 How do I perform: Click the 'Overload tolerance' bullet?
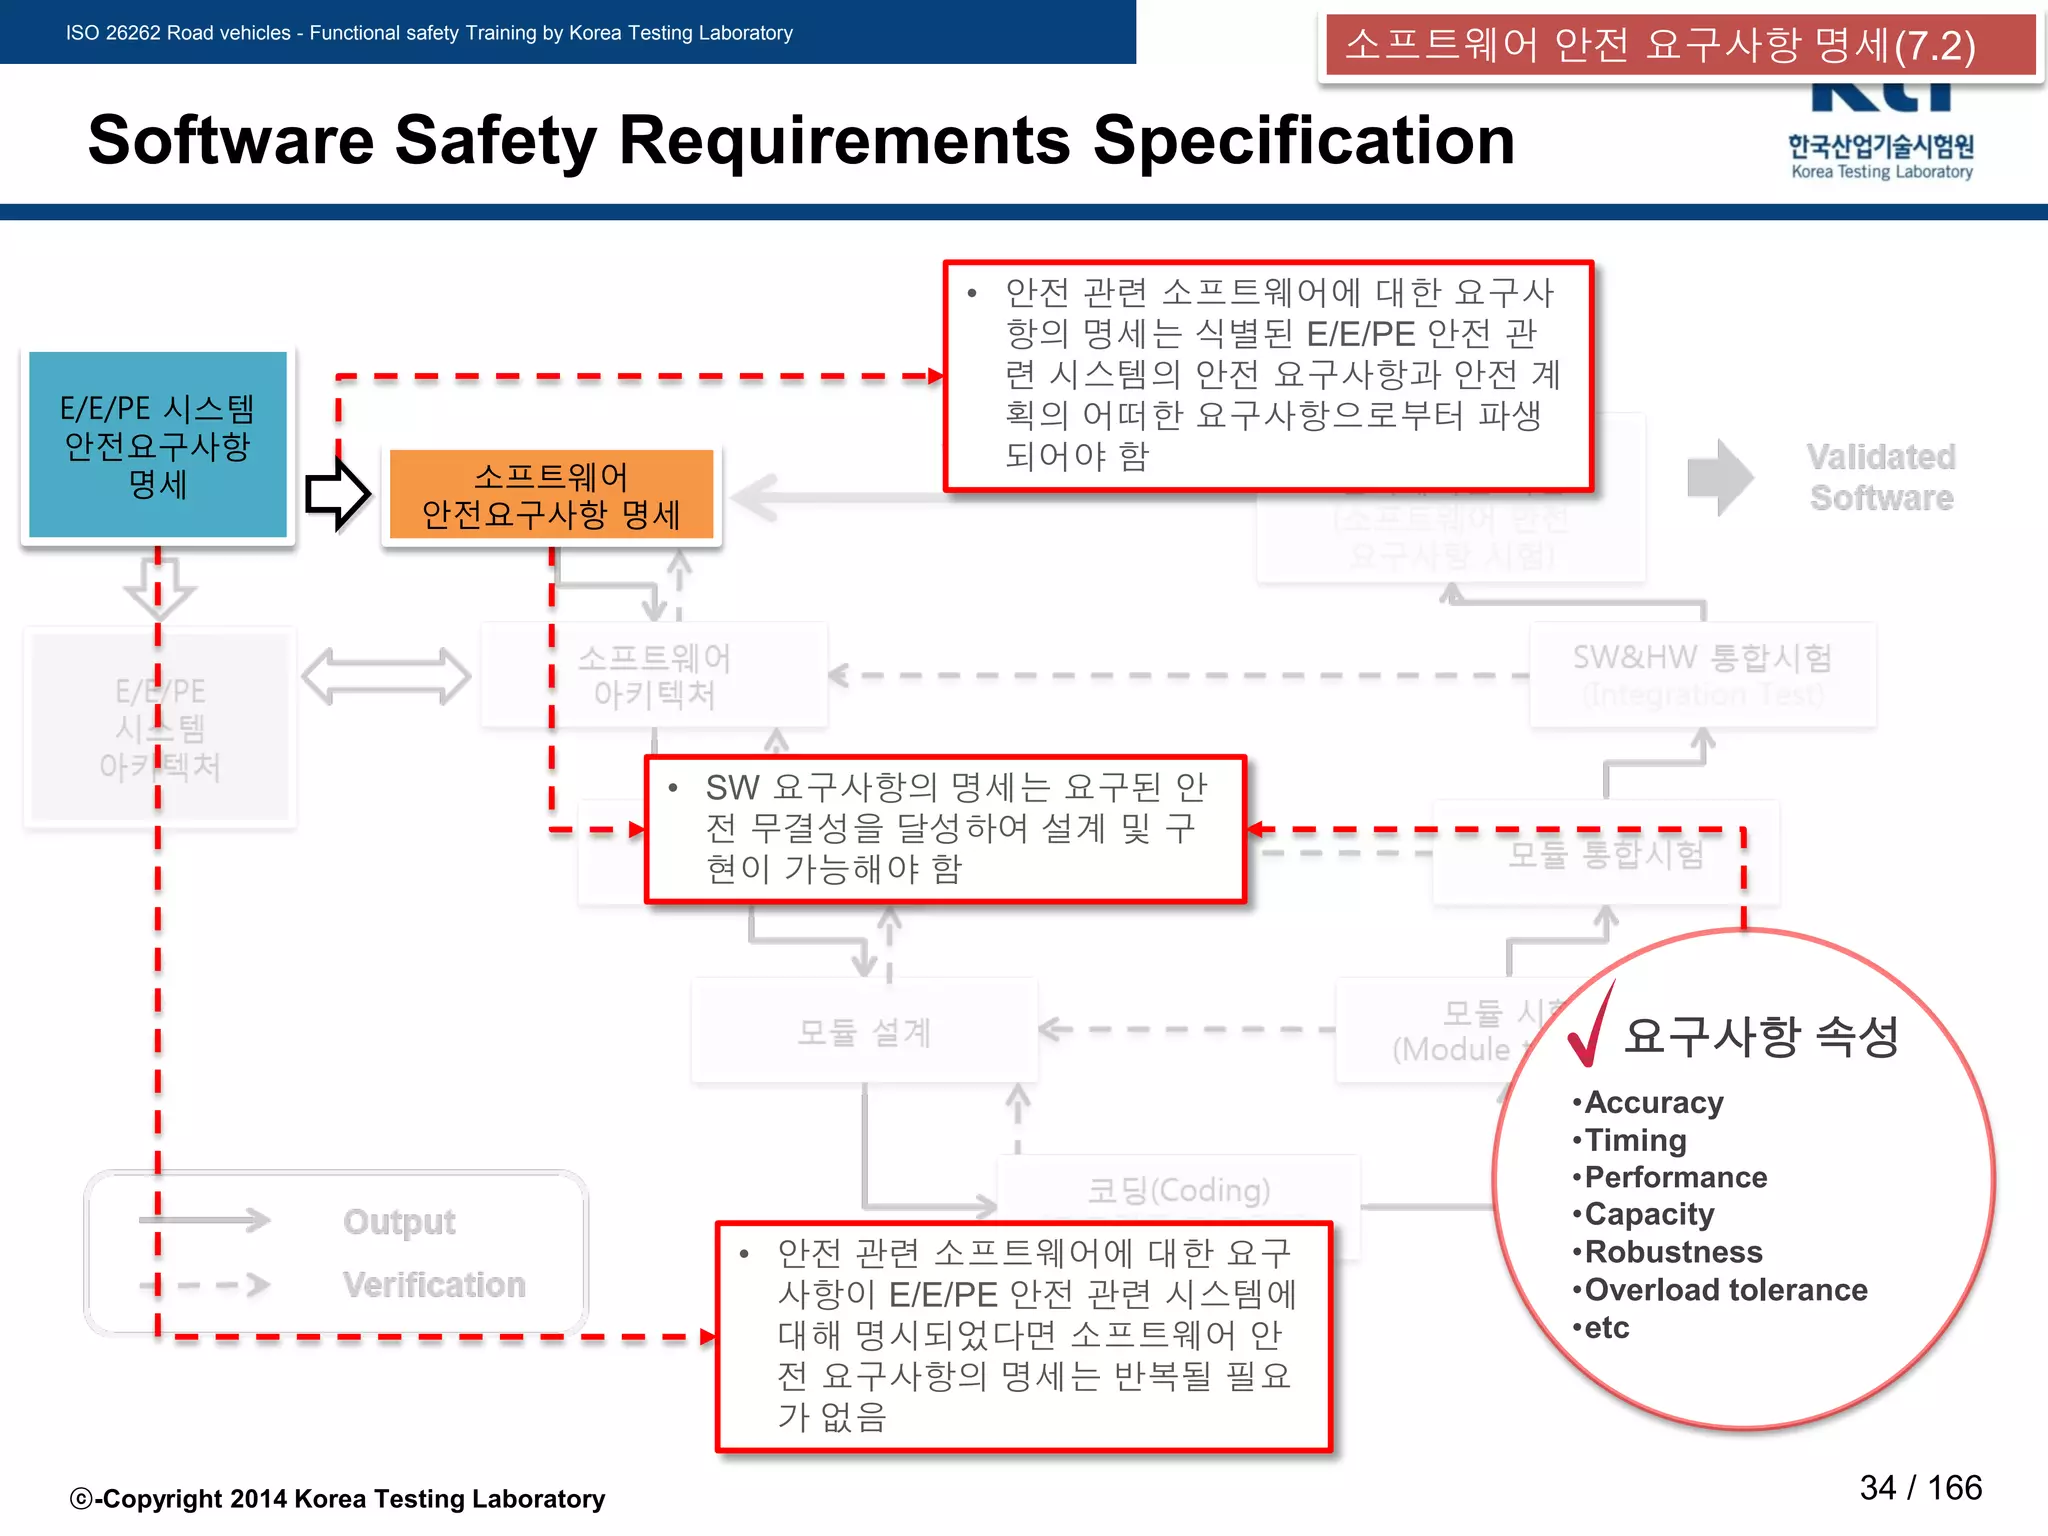[1719, 1290]
